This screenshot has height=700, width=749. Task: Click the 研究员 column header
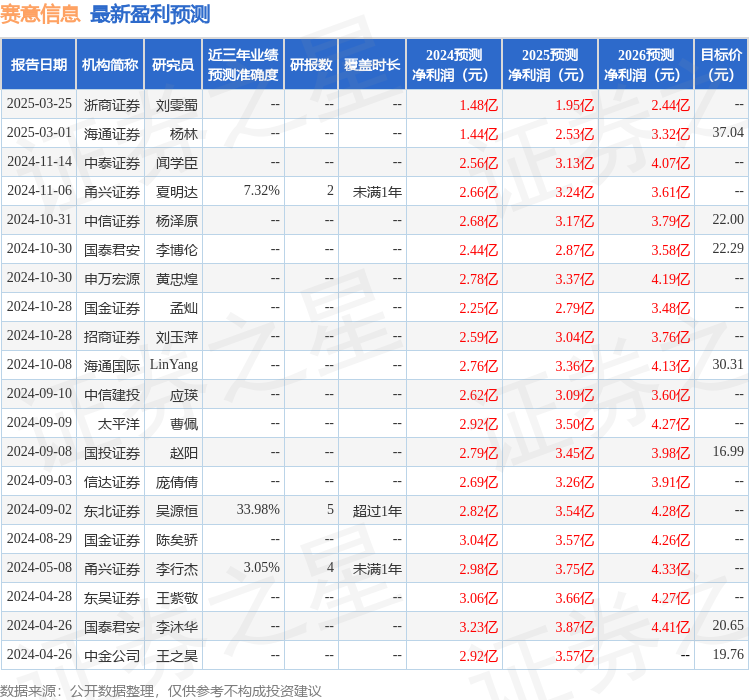[173, 65]
